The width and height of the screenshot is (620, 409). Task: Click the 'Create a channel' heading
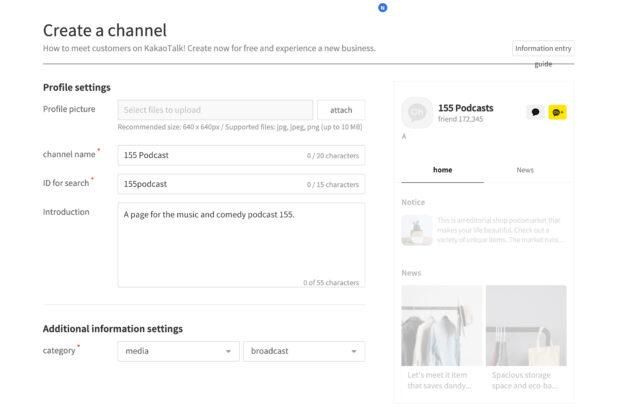pos(105,30)
